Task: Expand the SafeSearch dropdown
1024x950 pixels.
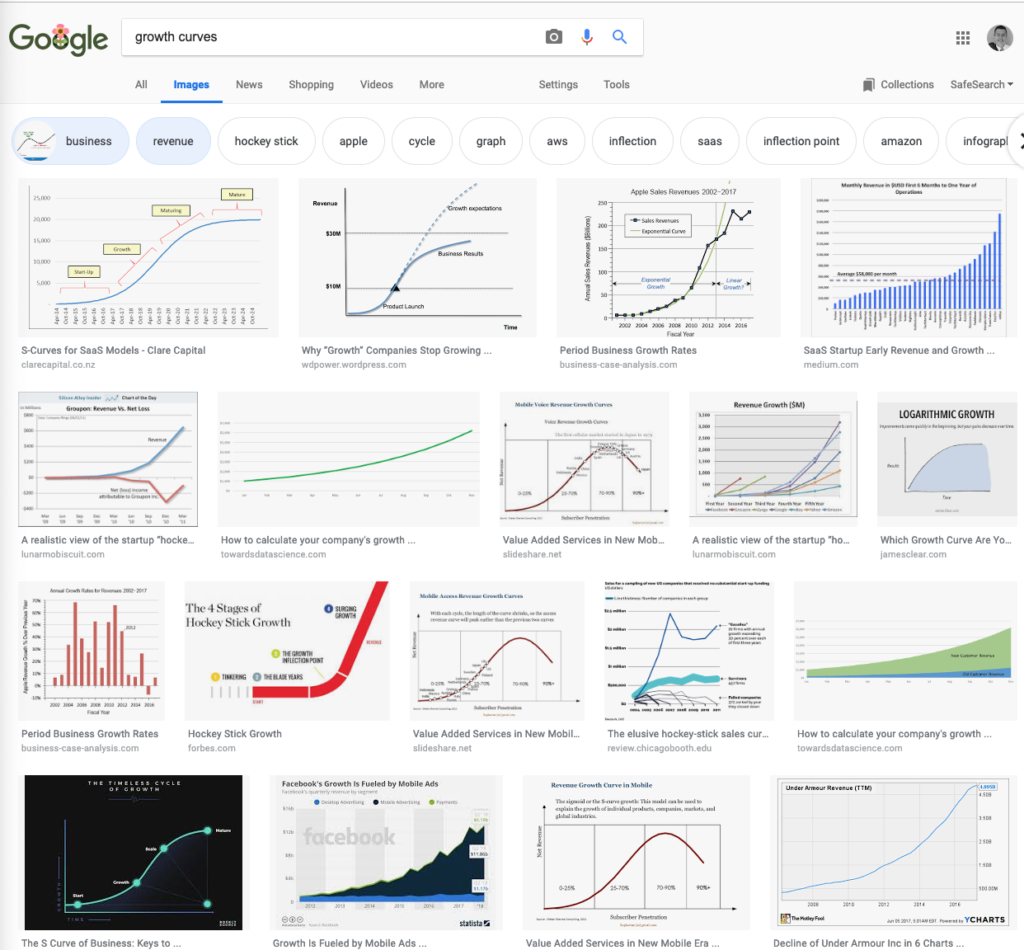Action: tap(982, 84)
